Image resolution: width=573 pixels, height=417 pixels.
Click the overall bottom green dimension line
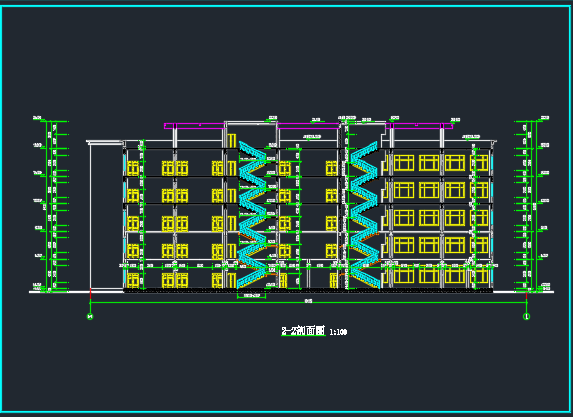coord(308,303)
